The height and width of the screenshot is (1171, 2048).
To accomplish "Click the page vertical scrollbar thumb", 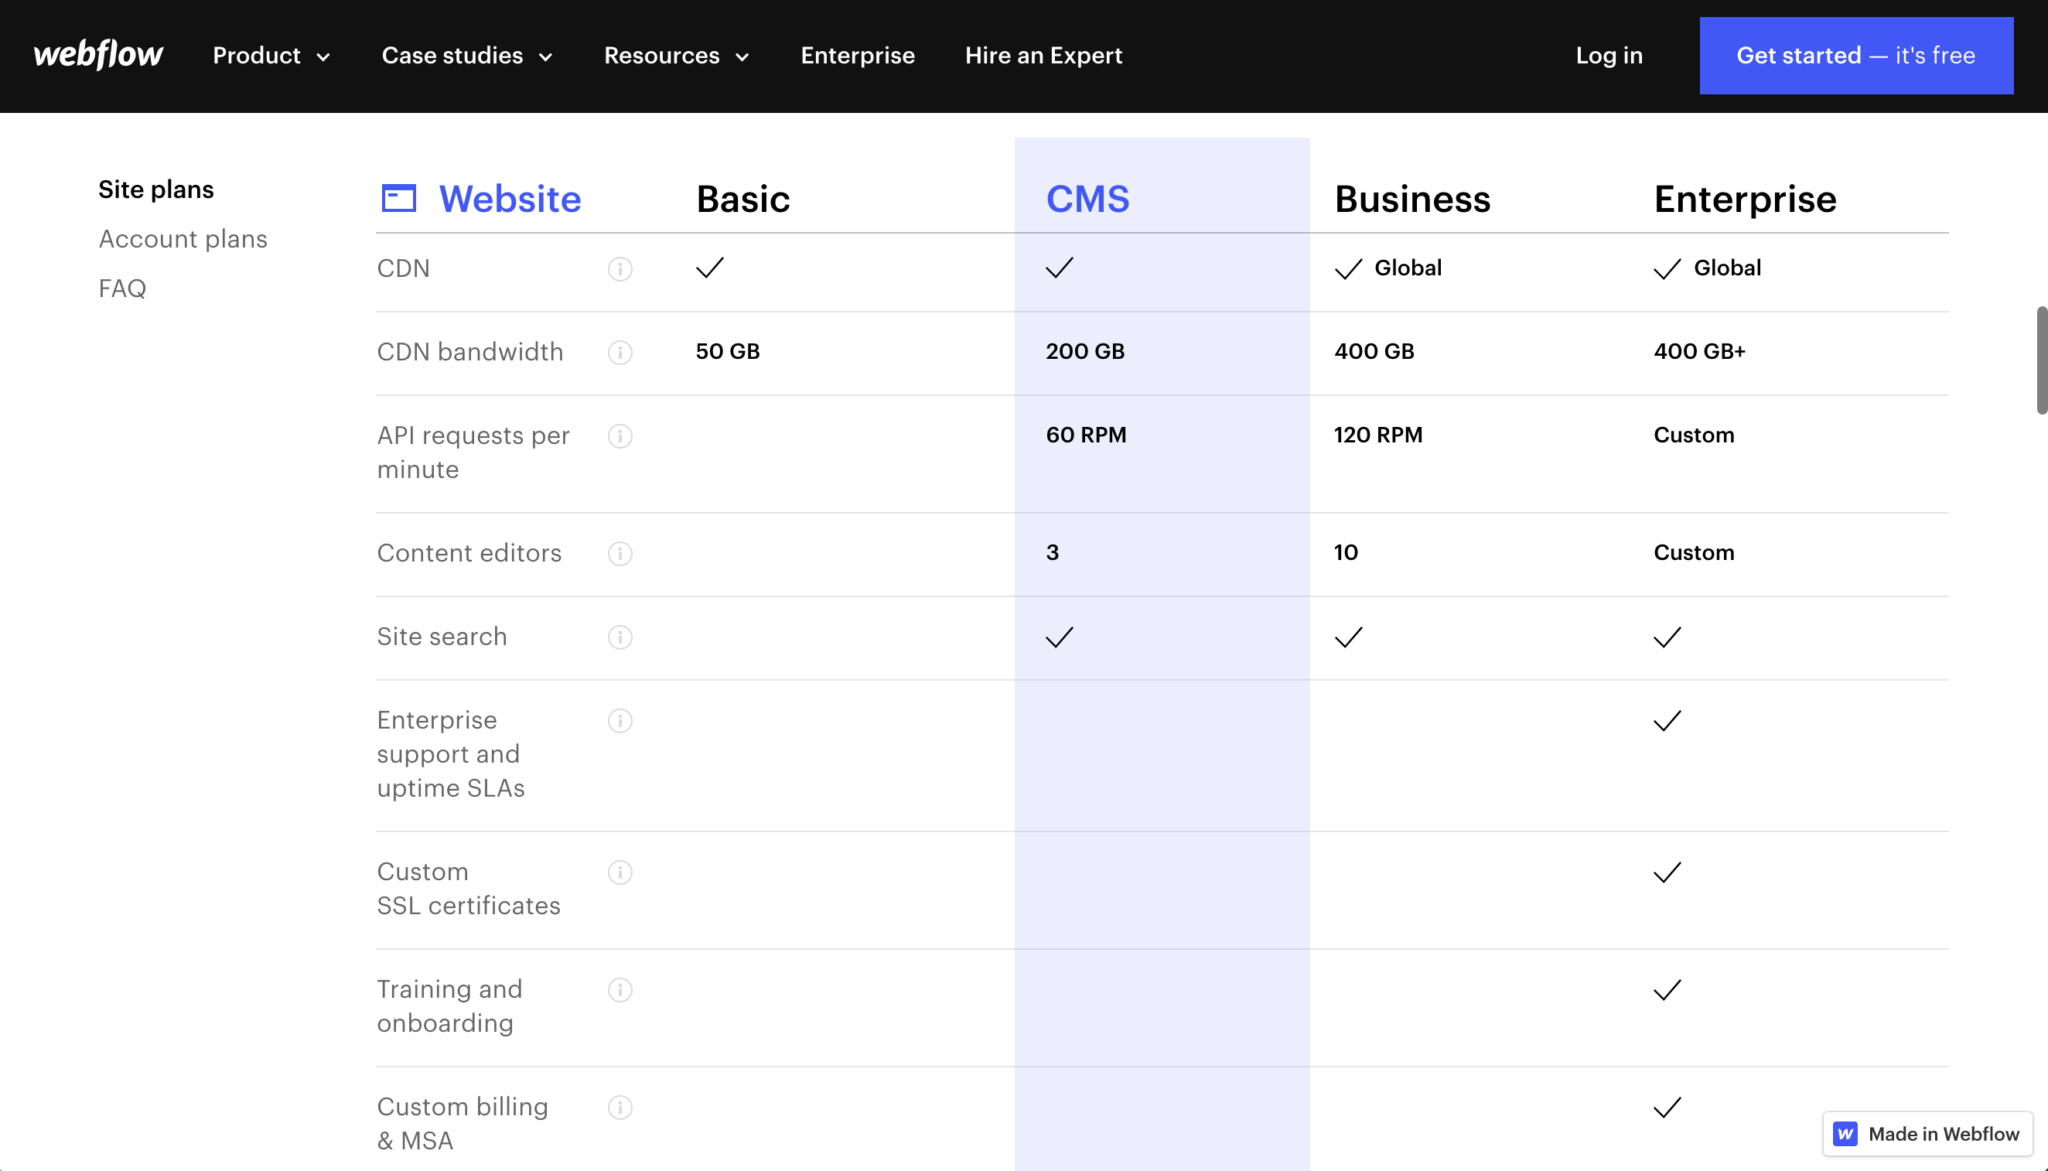I will coord(2041,360).
